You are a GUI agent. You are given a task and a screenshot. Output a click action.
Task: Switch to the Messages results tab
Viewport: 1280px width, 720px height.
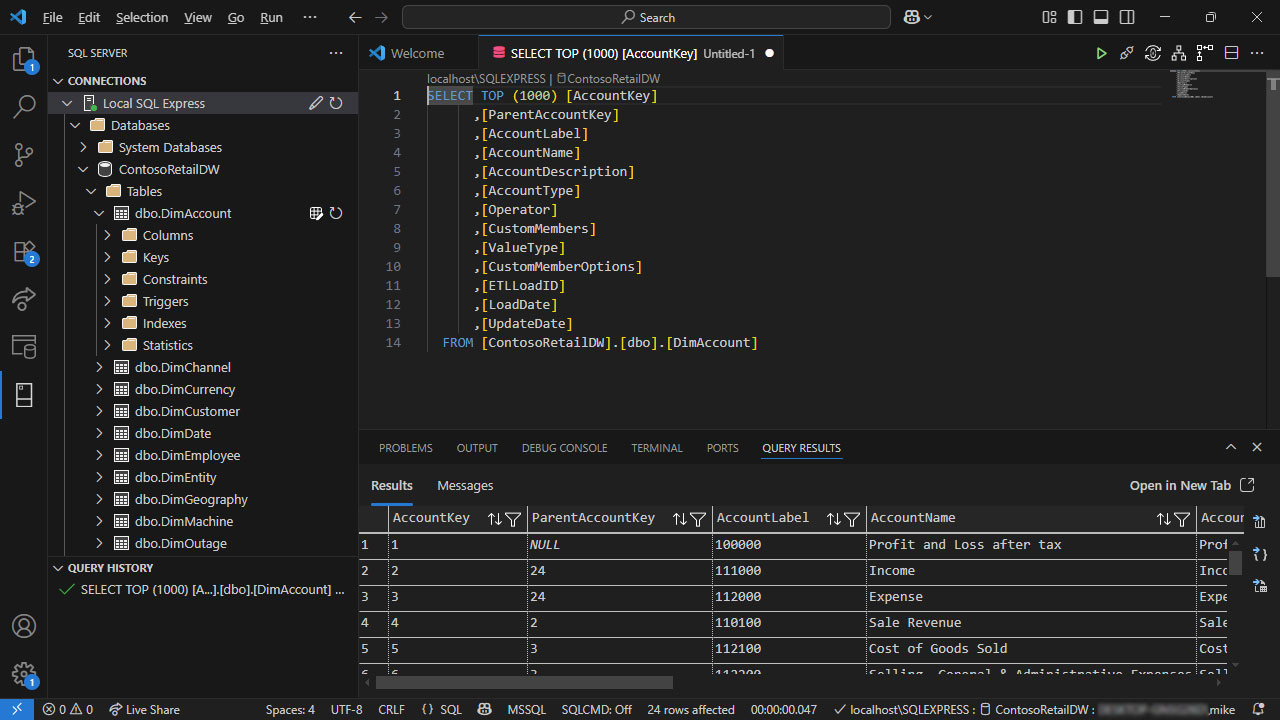[465, 485]
